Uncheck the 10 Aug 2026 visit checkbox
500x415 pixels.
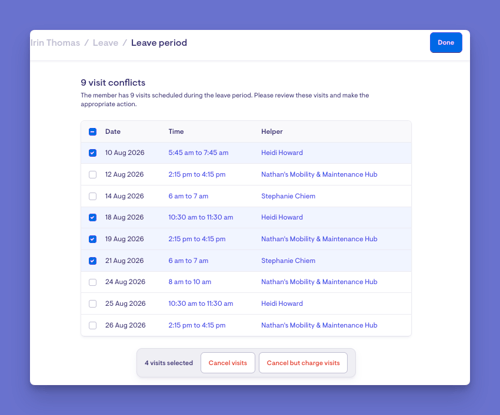(93, 153)
